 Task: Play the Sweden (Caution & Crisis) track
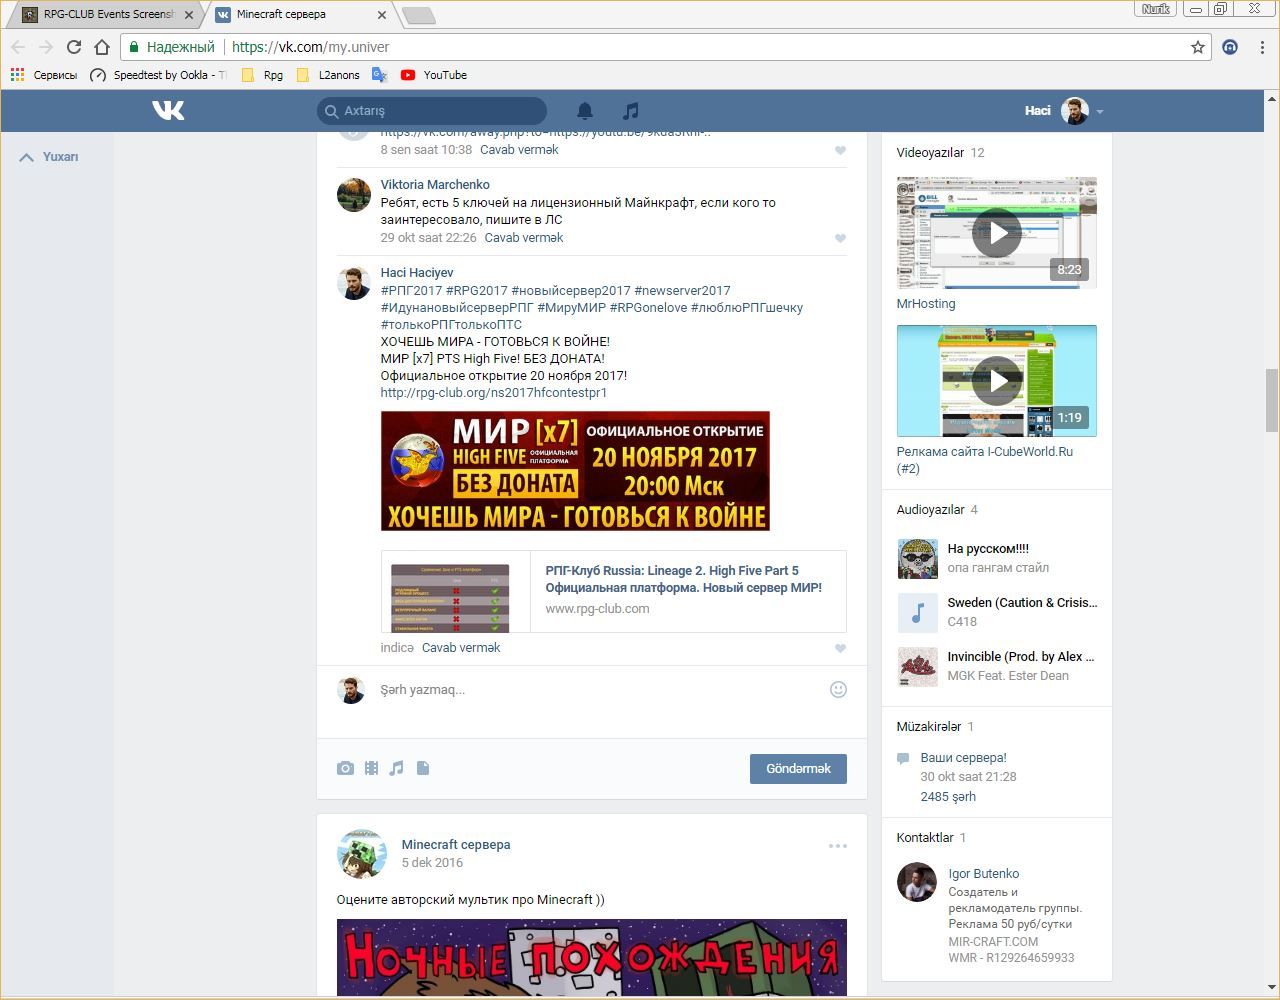click(x=917, y=613)
